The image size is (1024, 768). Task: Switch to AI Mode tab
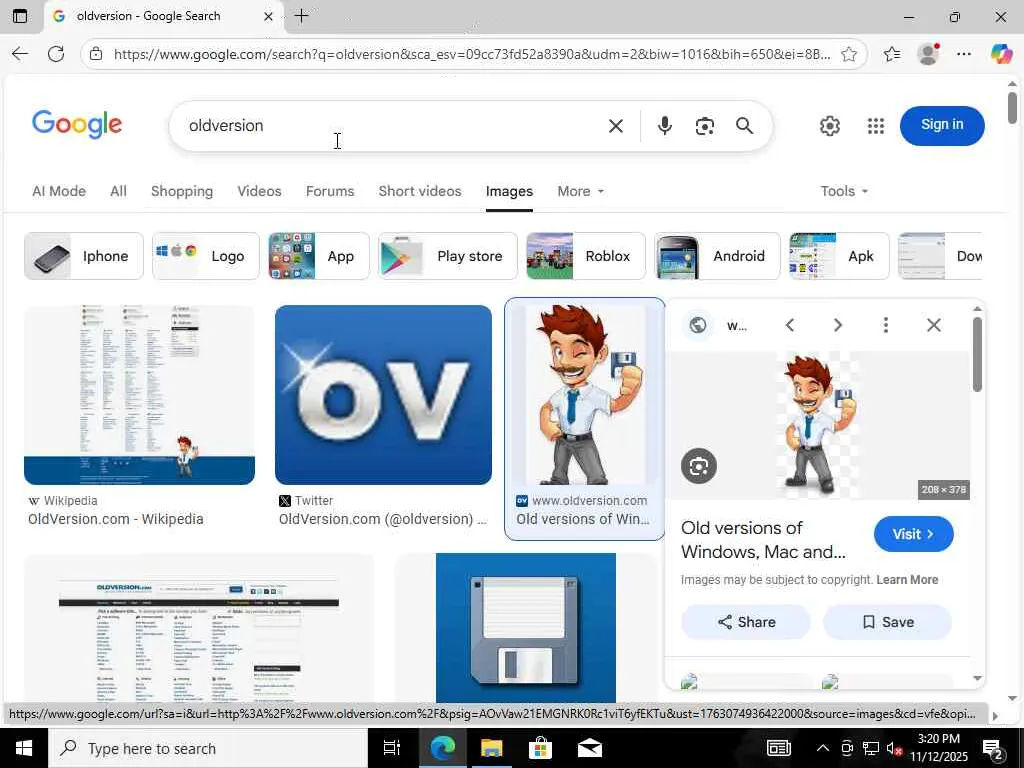point(59,191)
